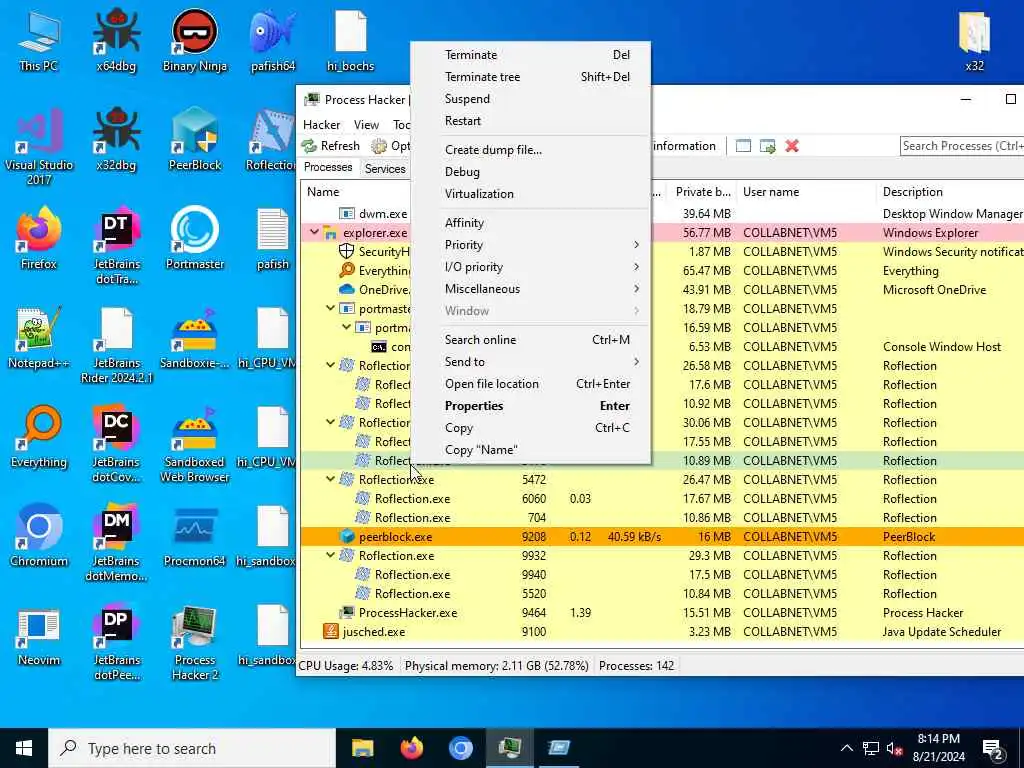Open Portmaster desktop shortcut

pos(195,238)
